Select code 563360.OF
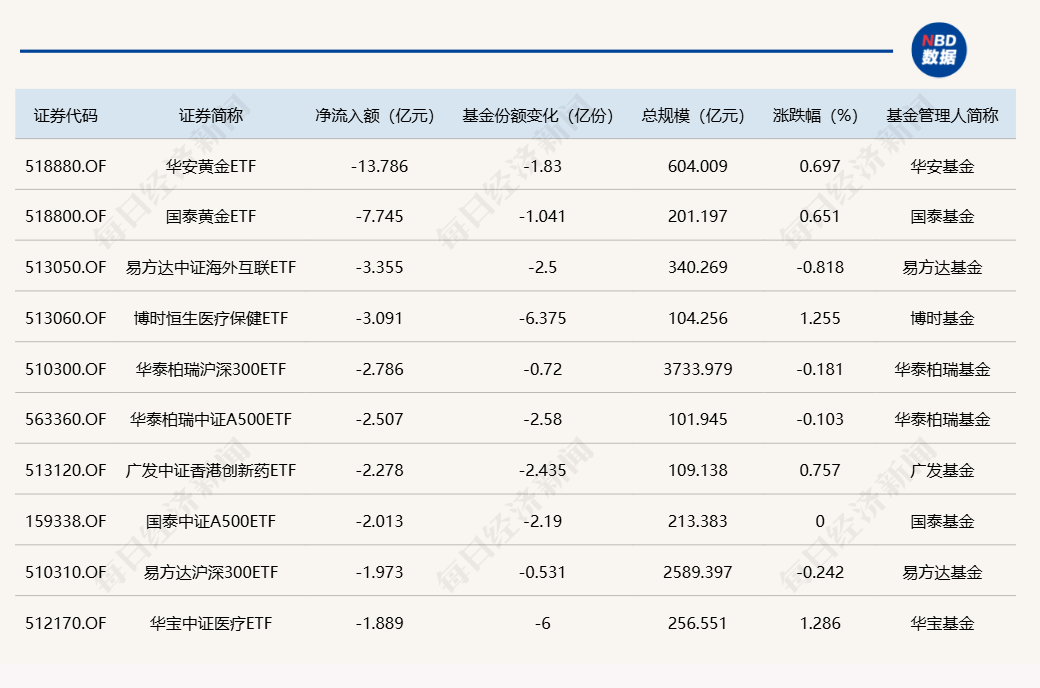Screen dimensions: 1040x688 [x=66, y=419]
